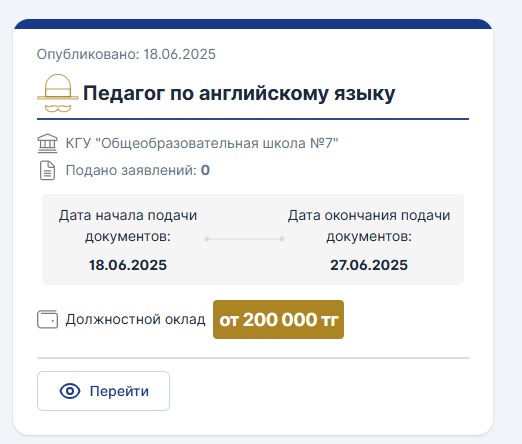Click the gold от 200 000 тг badge

[278, 320]
